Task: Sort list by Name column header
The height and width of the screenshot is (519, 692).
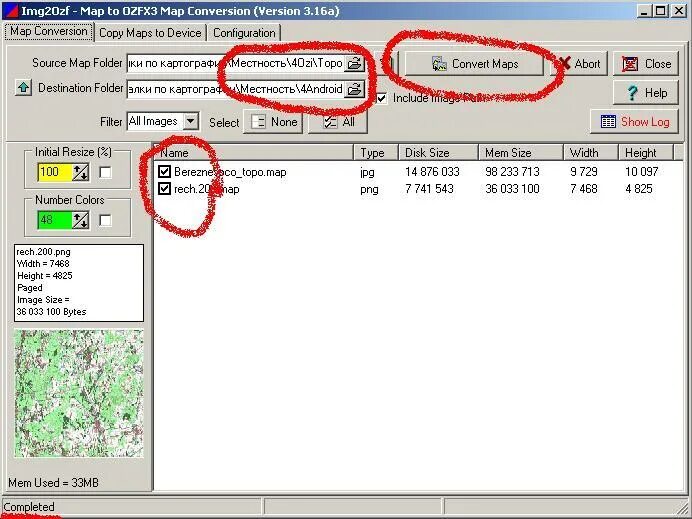Action: click(254, 153)
